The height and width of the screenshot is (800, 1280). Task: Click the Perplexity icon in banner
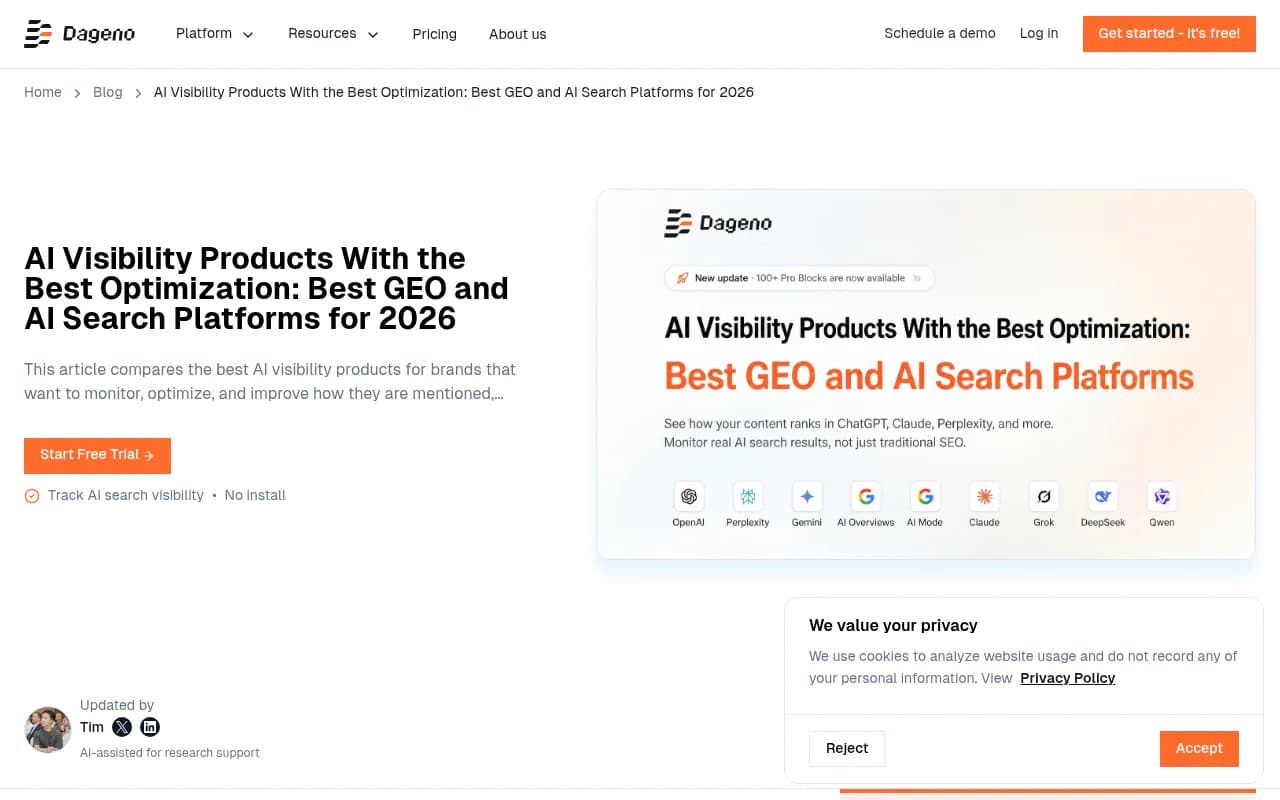(x=747, y=496)
